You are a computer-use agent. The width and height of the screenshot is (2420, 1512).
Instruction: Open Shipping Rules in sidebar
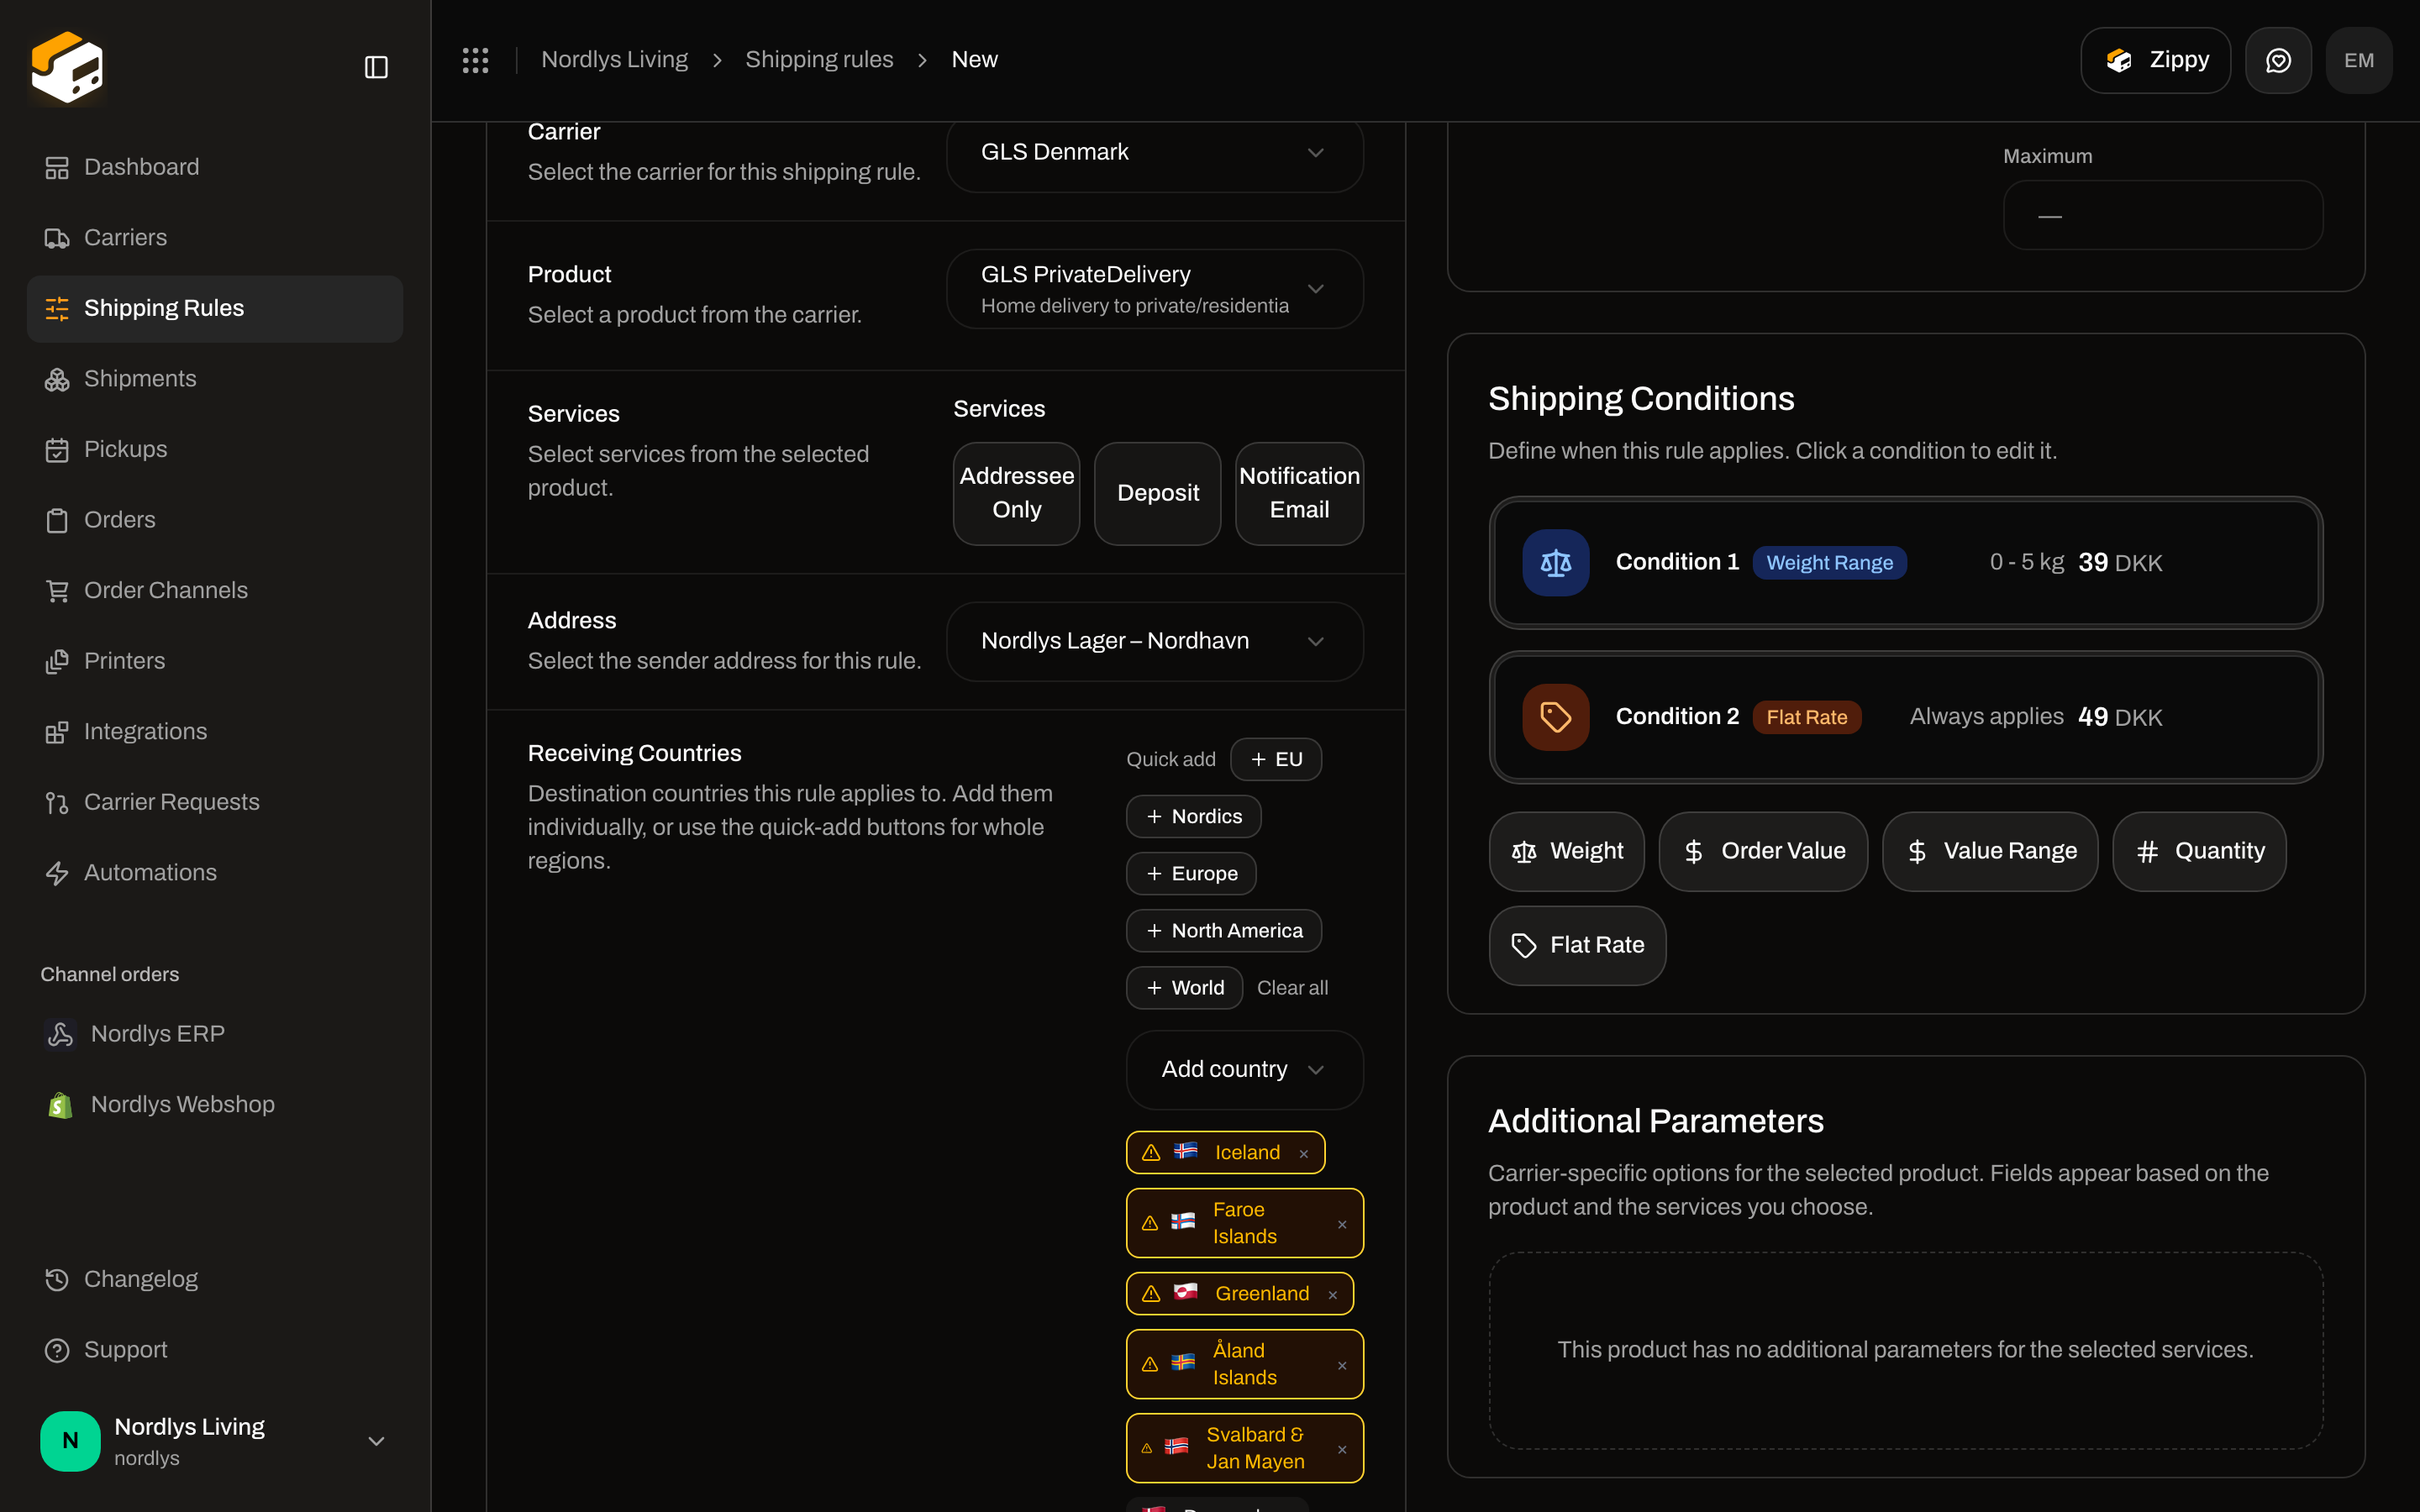coord(215,309)
